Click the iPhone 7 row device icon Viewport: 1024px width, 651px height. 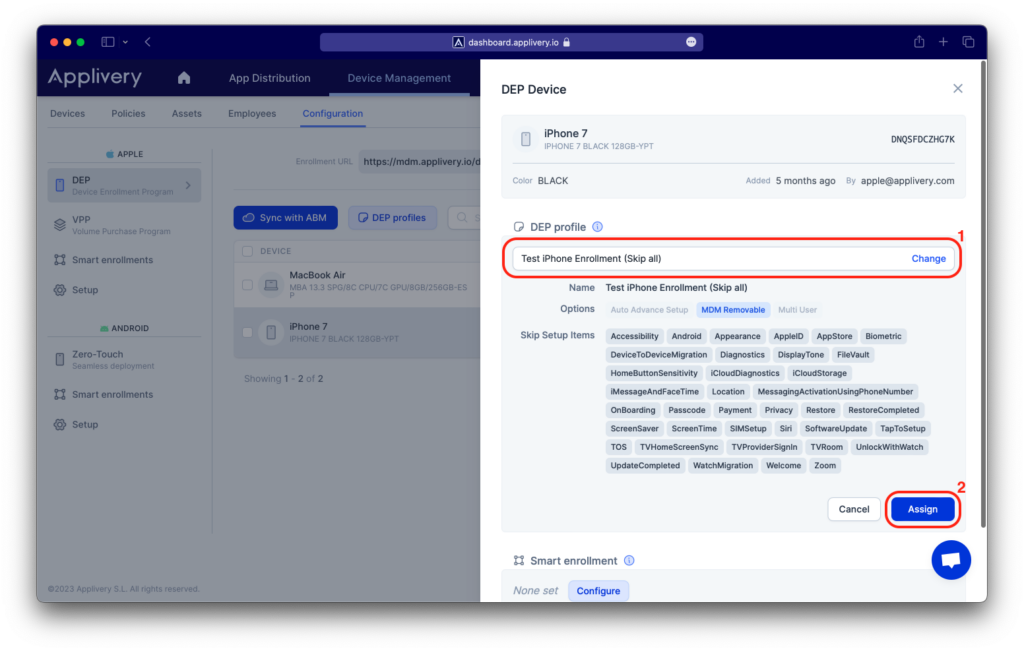[x=271, y=332]
